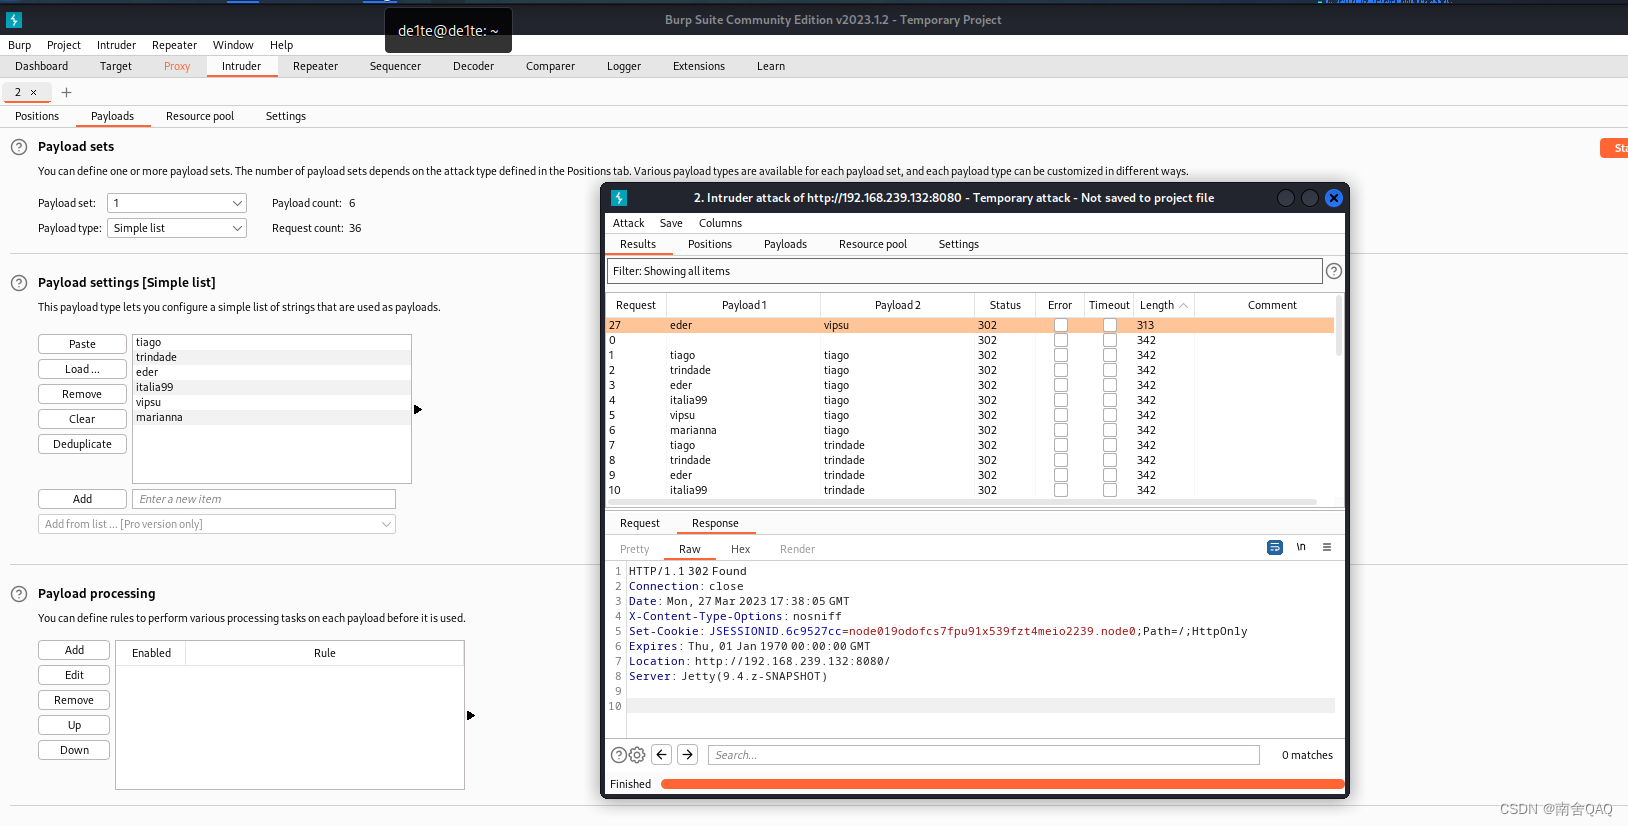This screenshot has height=826, width=1628.
Task: Click Load ... button
Action: [83, 369]
